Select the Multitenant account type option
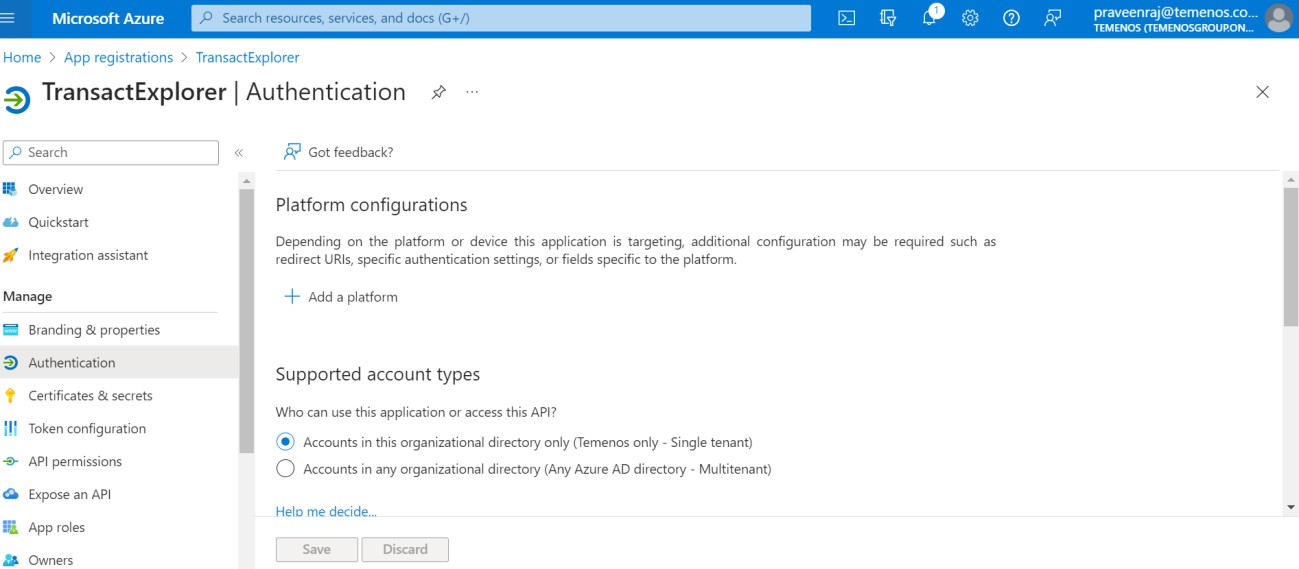 tap(286, 469)
